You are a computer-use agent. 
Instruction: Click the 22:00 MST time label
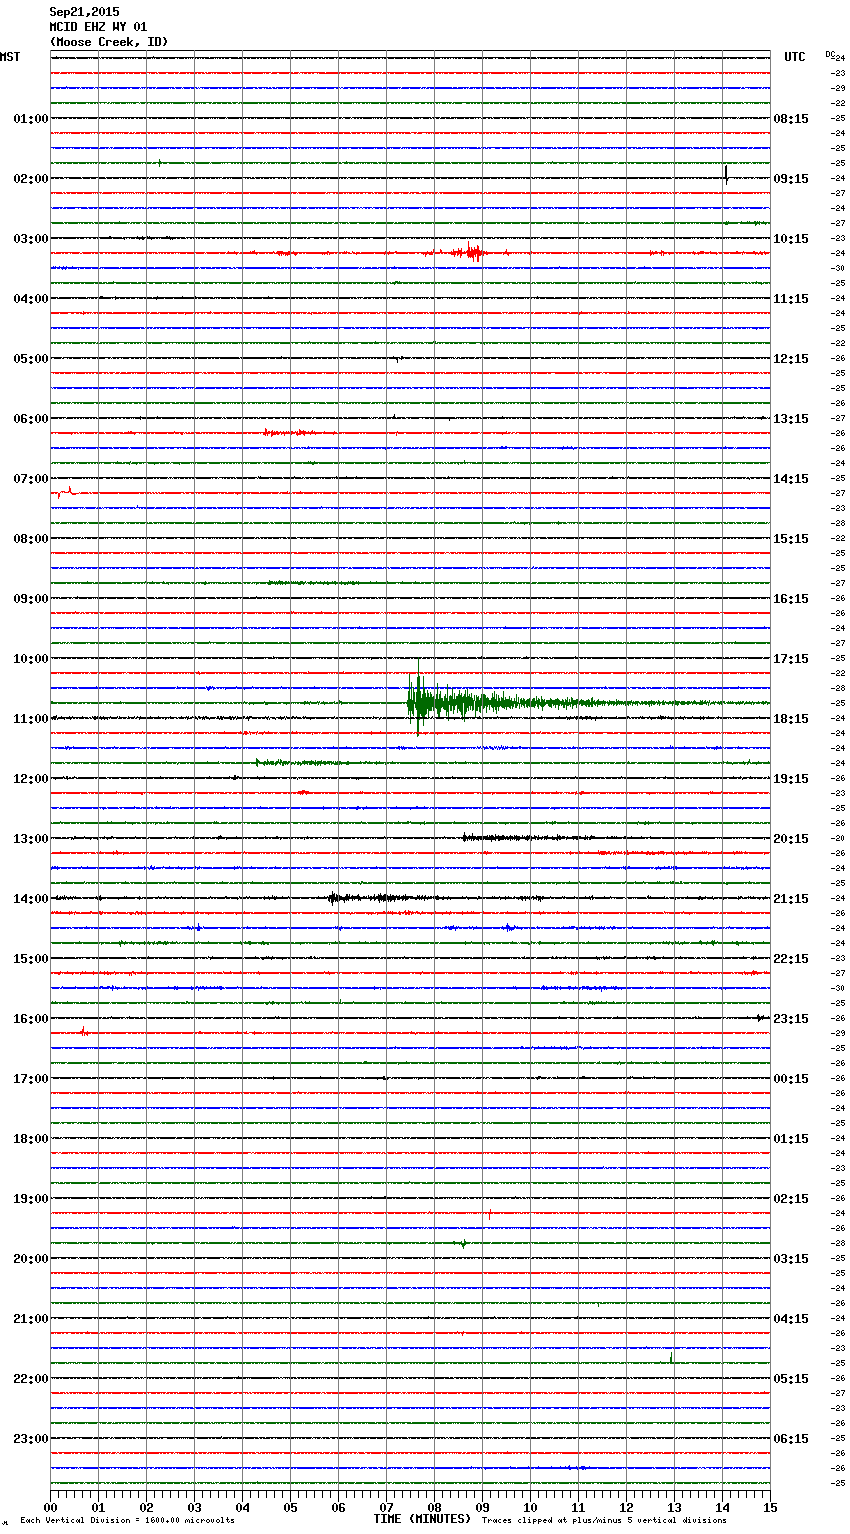pos(31,1379)
